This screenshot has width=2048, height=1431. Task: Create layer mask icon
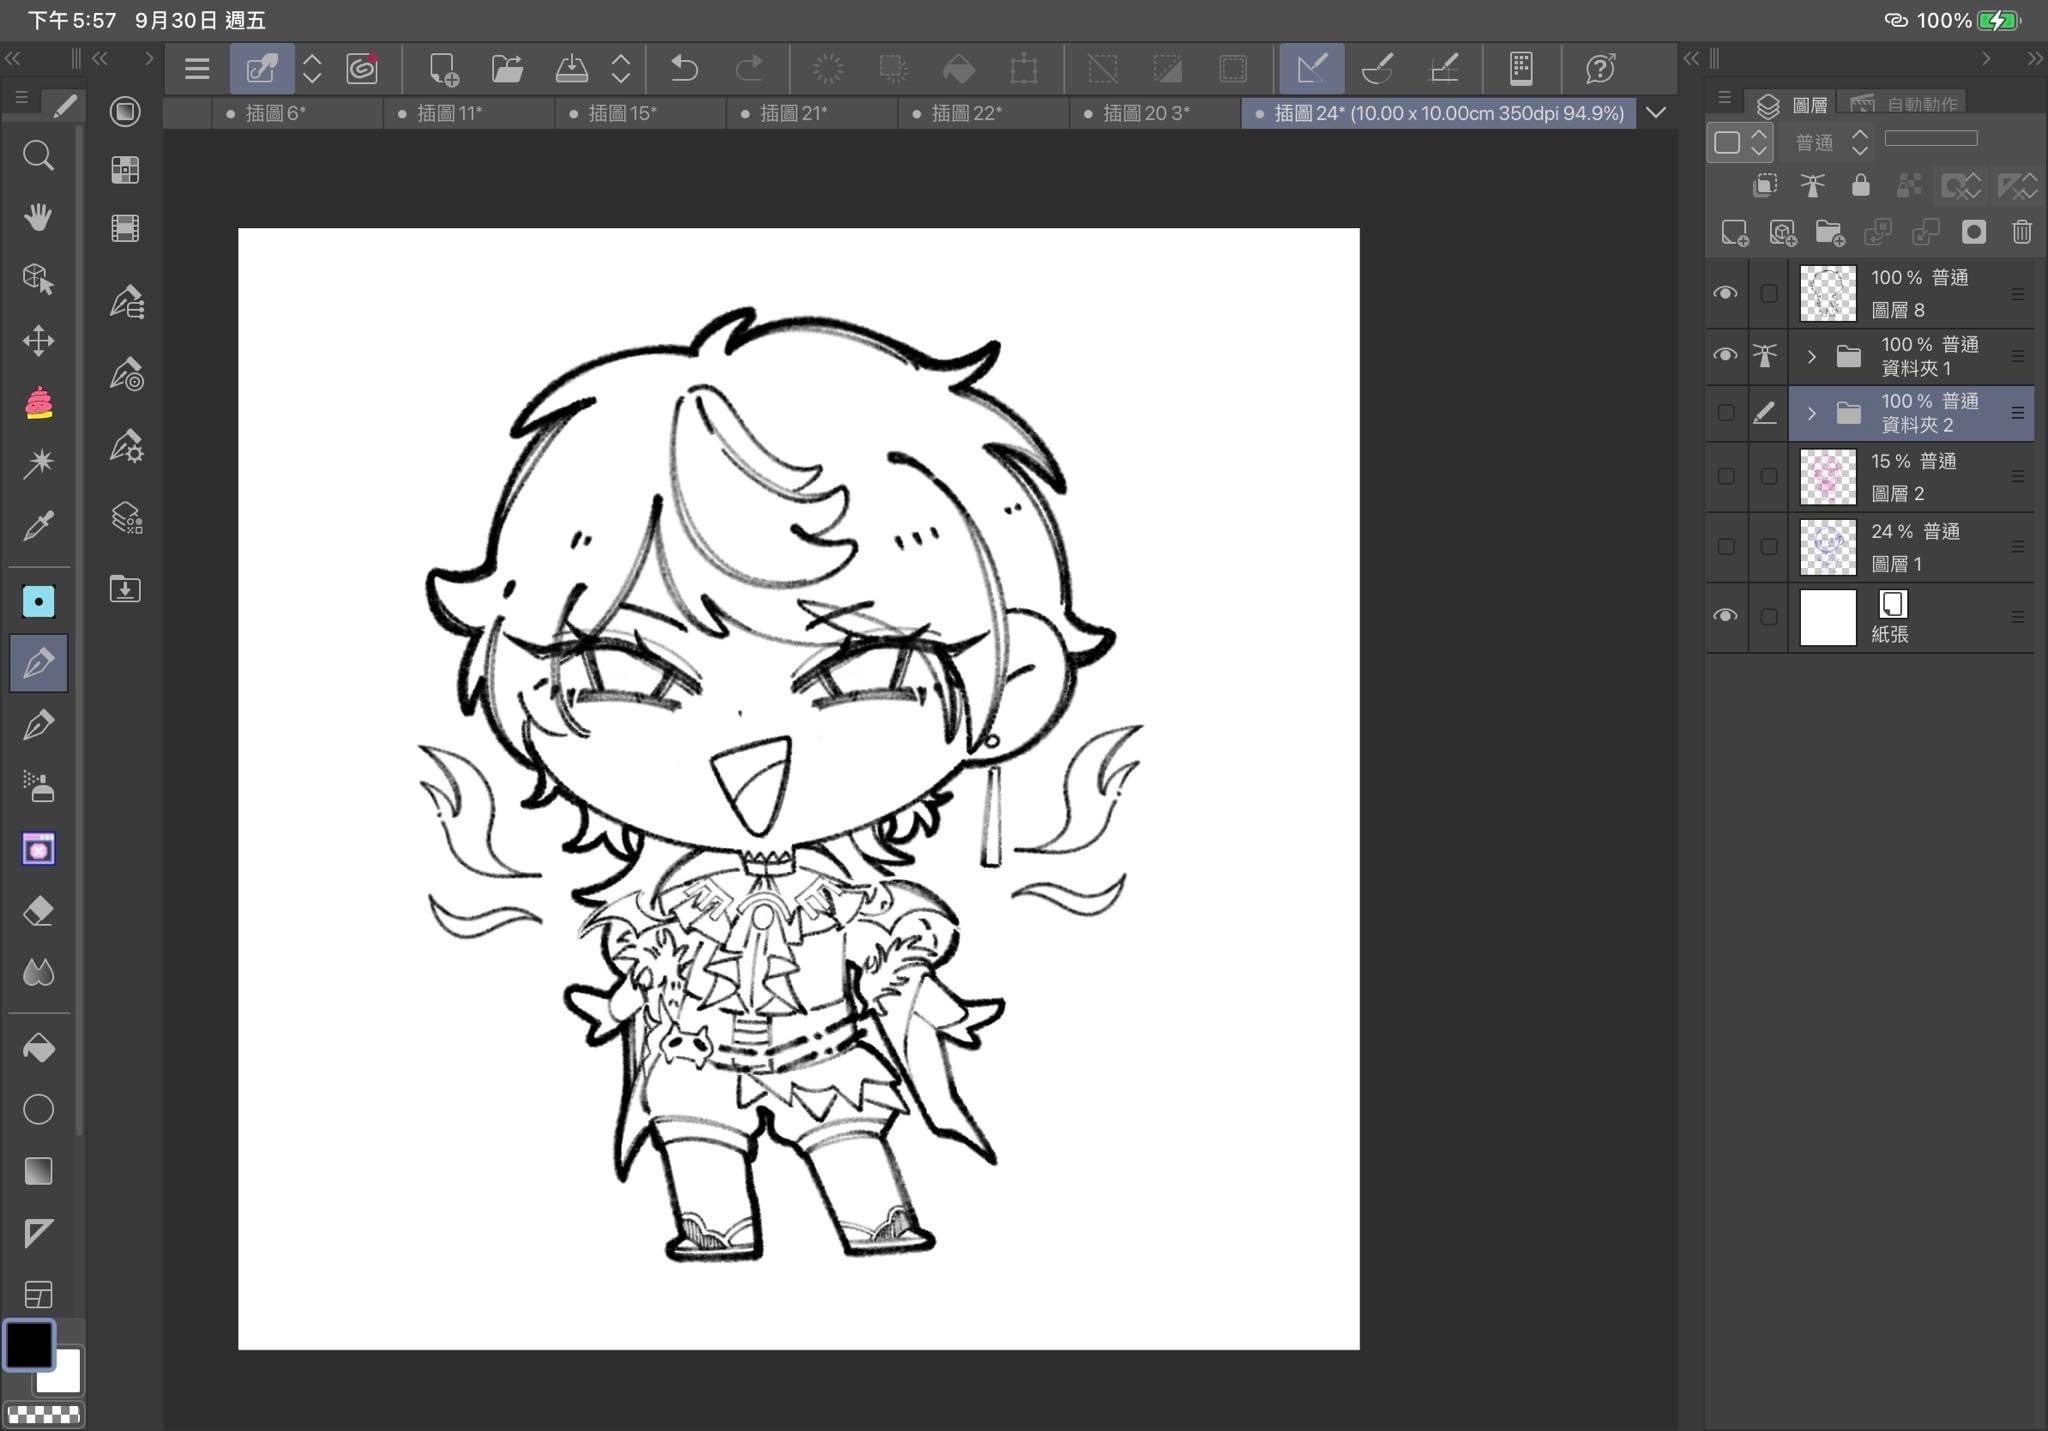pyautogui.click(x=1973, y=232)
